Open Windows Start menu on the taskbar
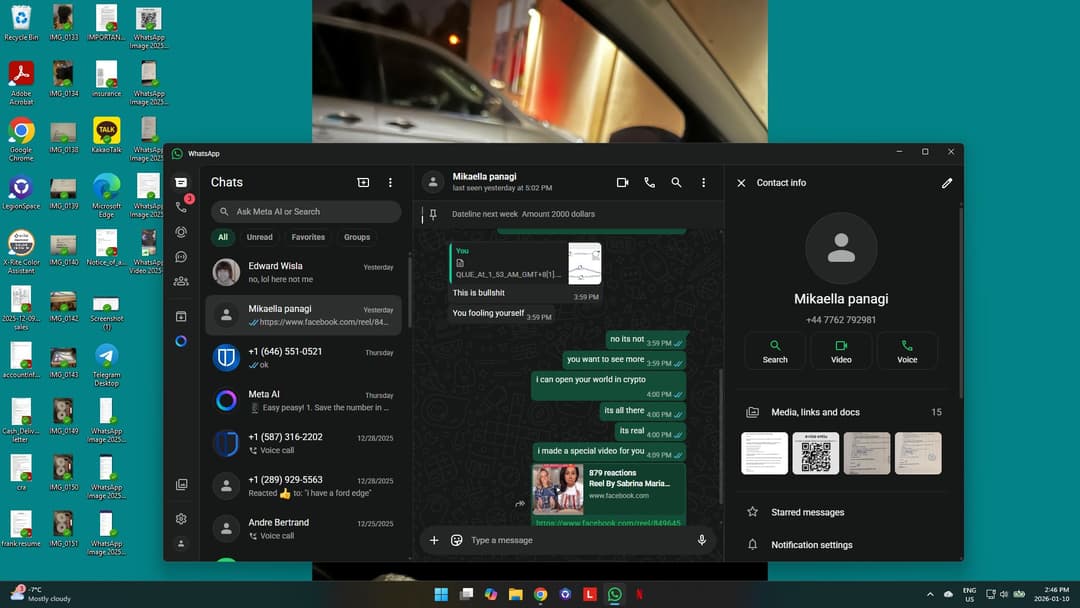1080x608 pixels. click(441, 594)
